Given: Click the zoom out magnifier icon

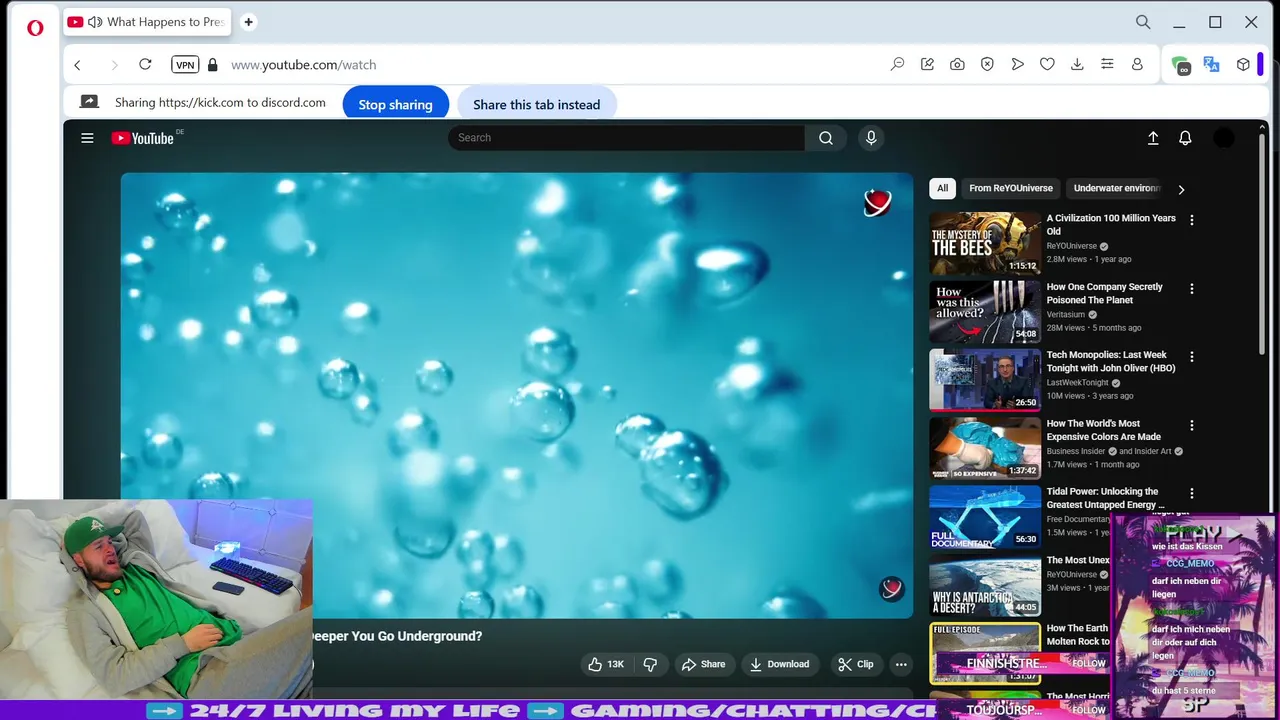Looking at the screenshot, I should (x=897, y=65).
